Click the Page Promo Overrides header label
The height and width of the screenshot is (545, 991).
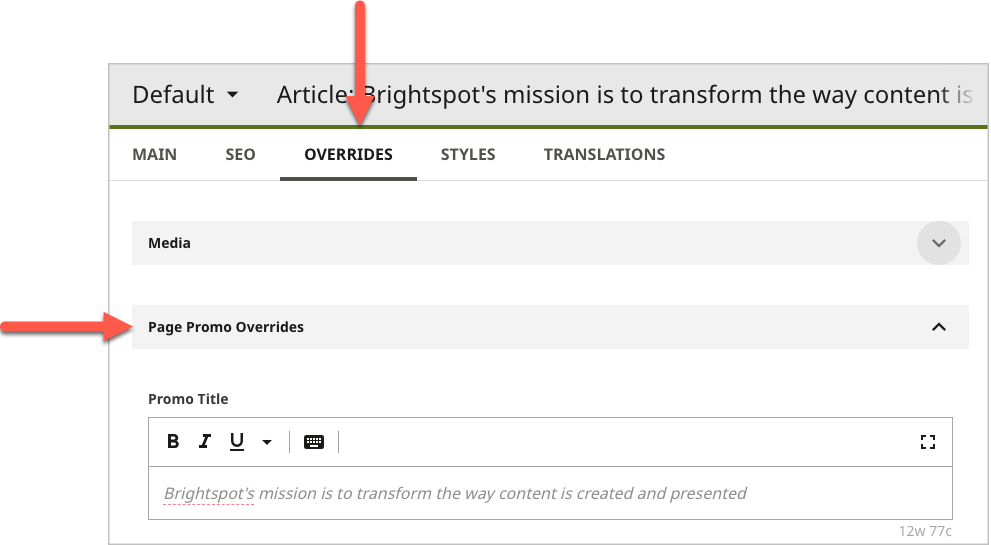pyautogui.click(x=226, y=327)
